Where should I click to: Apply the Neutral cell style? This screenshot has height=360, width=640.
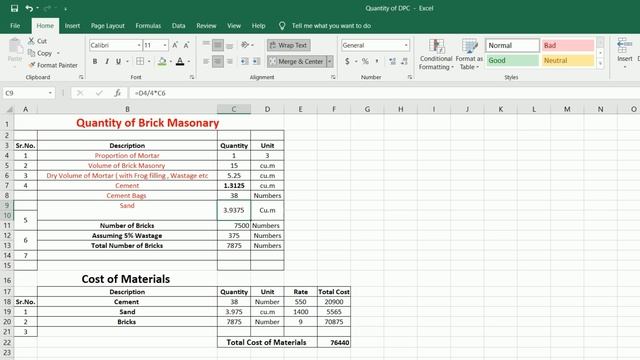[568, 60]
